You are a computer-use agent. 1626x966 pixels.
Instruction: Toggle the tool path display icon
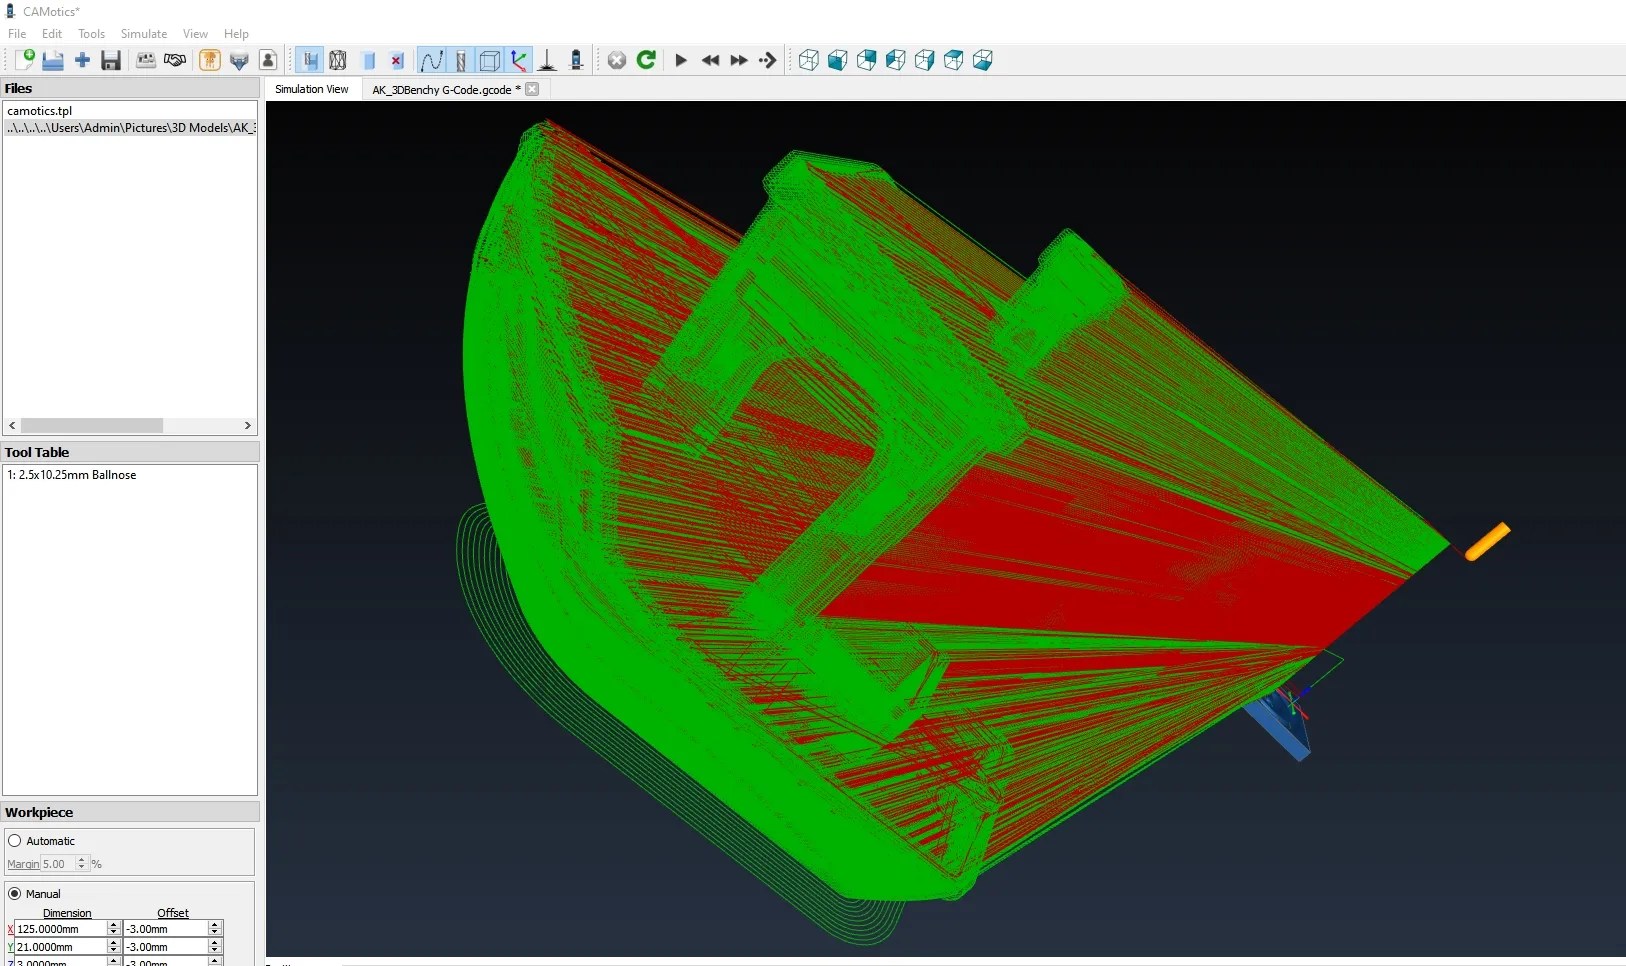pyautogui.click(x=433, y=60)
